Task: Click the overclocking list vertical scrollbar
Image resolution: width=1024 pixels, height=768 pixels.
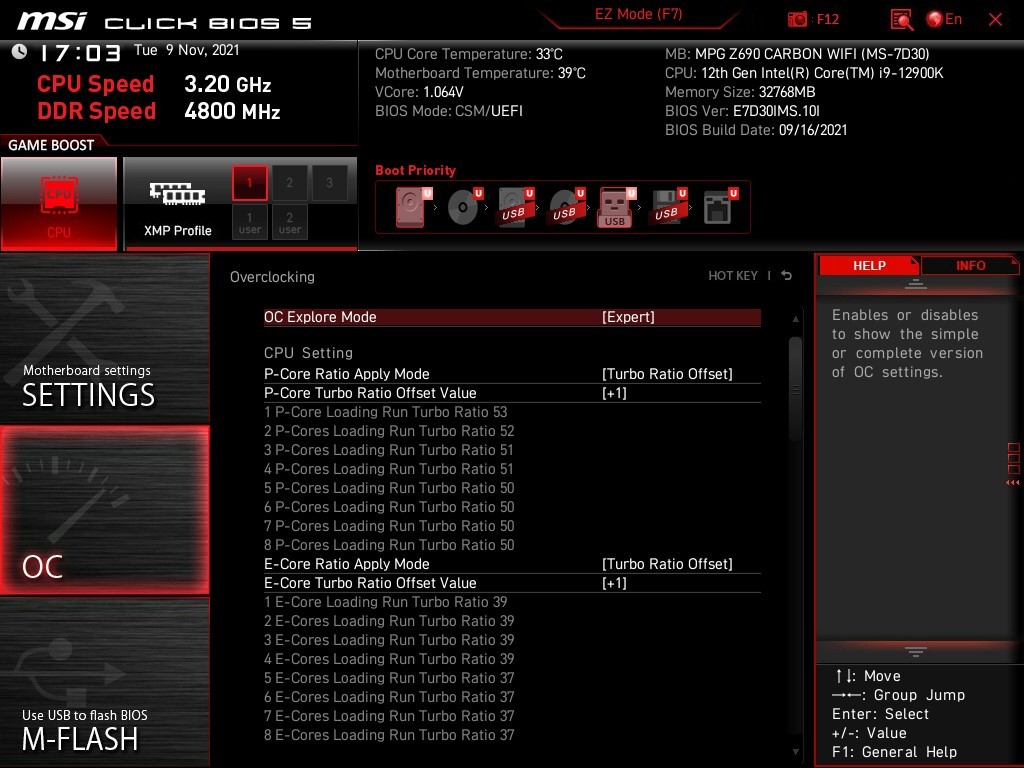Action: [x=795, y=390]
